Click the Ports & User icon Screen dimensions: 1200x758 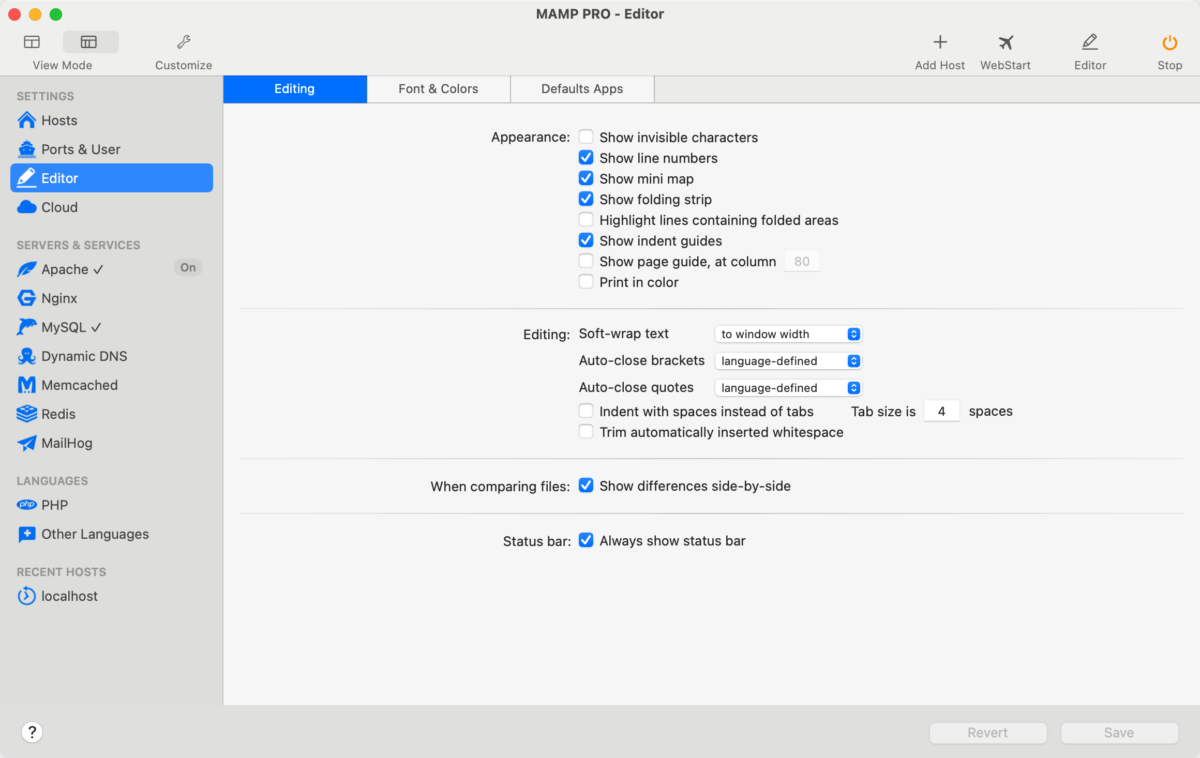click(x=27, y=149)
